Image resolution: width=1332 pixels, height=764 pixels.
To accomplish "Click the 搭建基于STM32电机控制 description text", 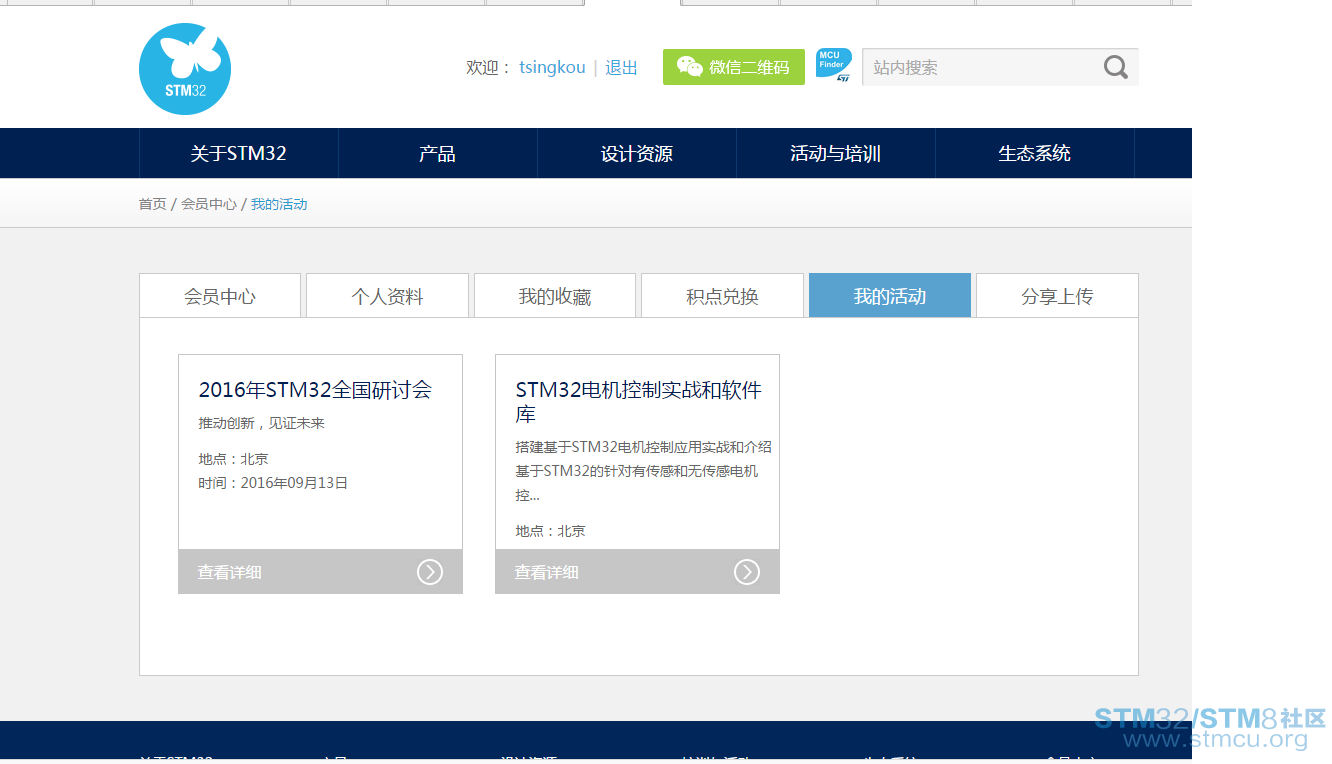I will (x=644, y=471).
